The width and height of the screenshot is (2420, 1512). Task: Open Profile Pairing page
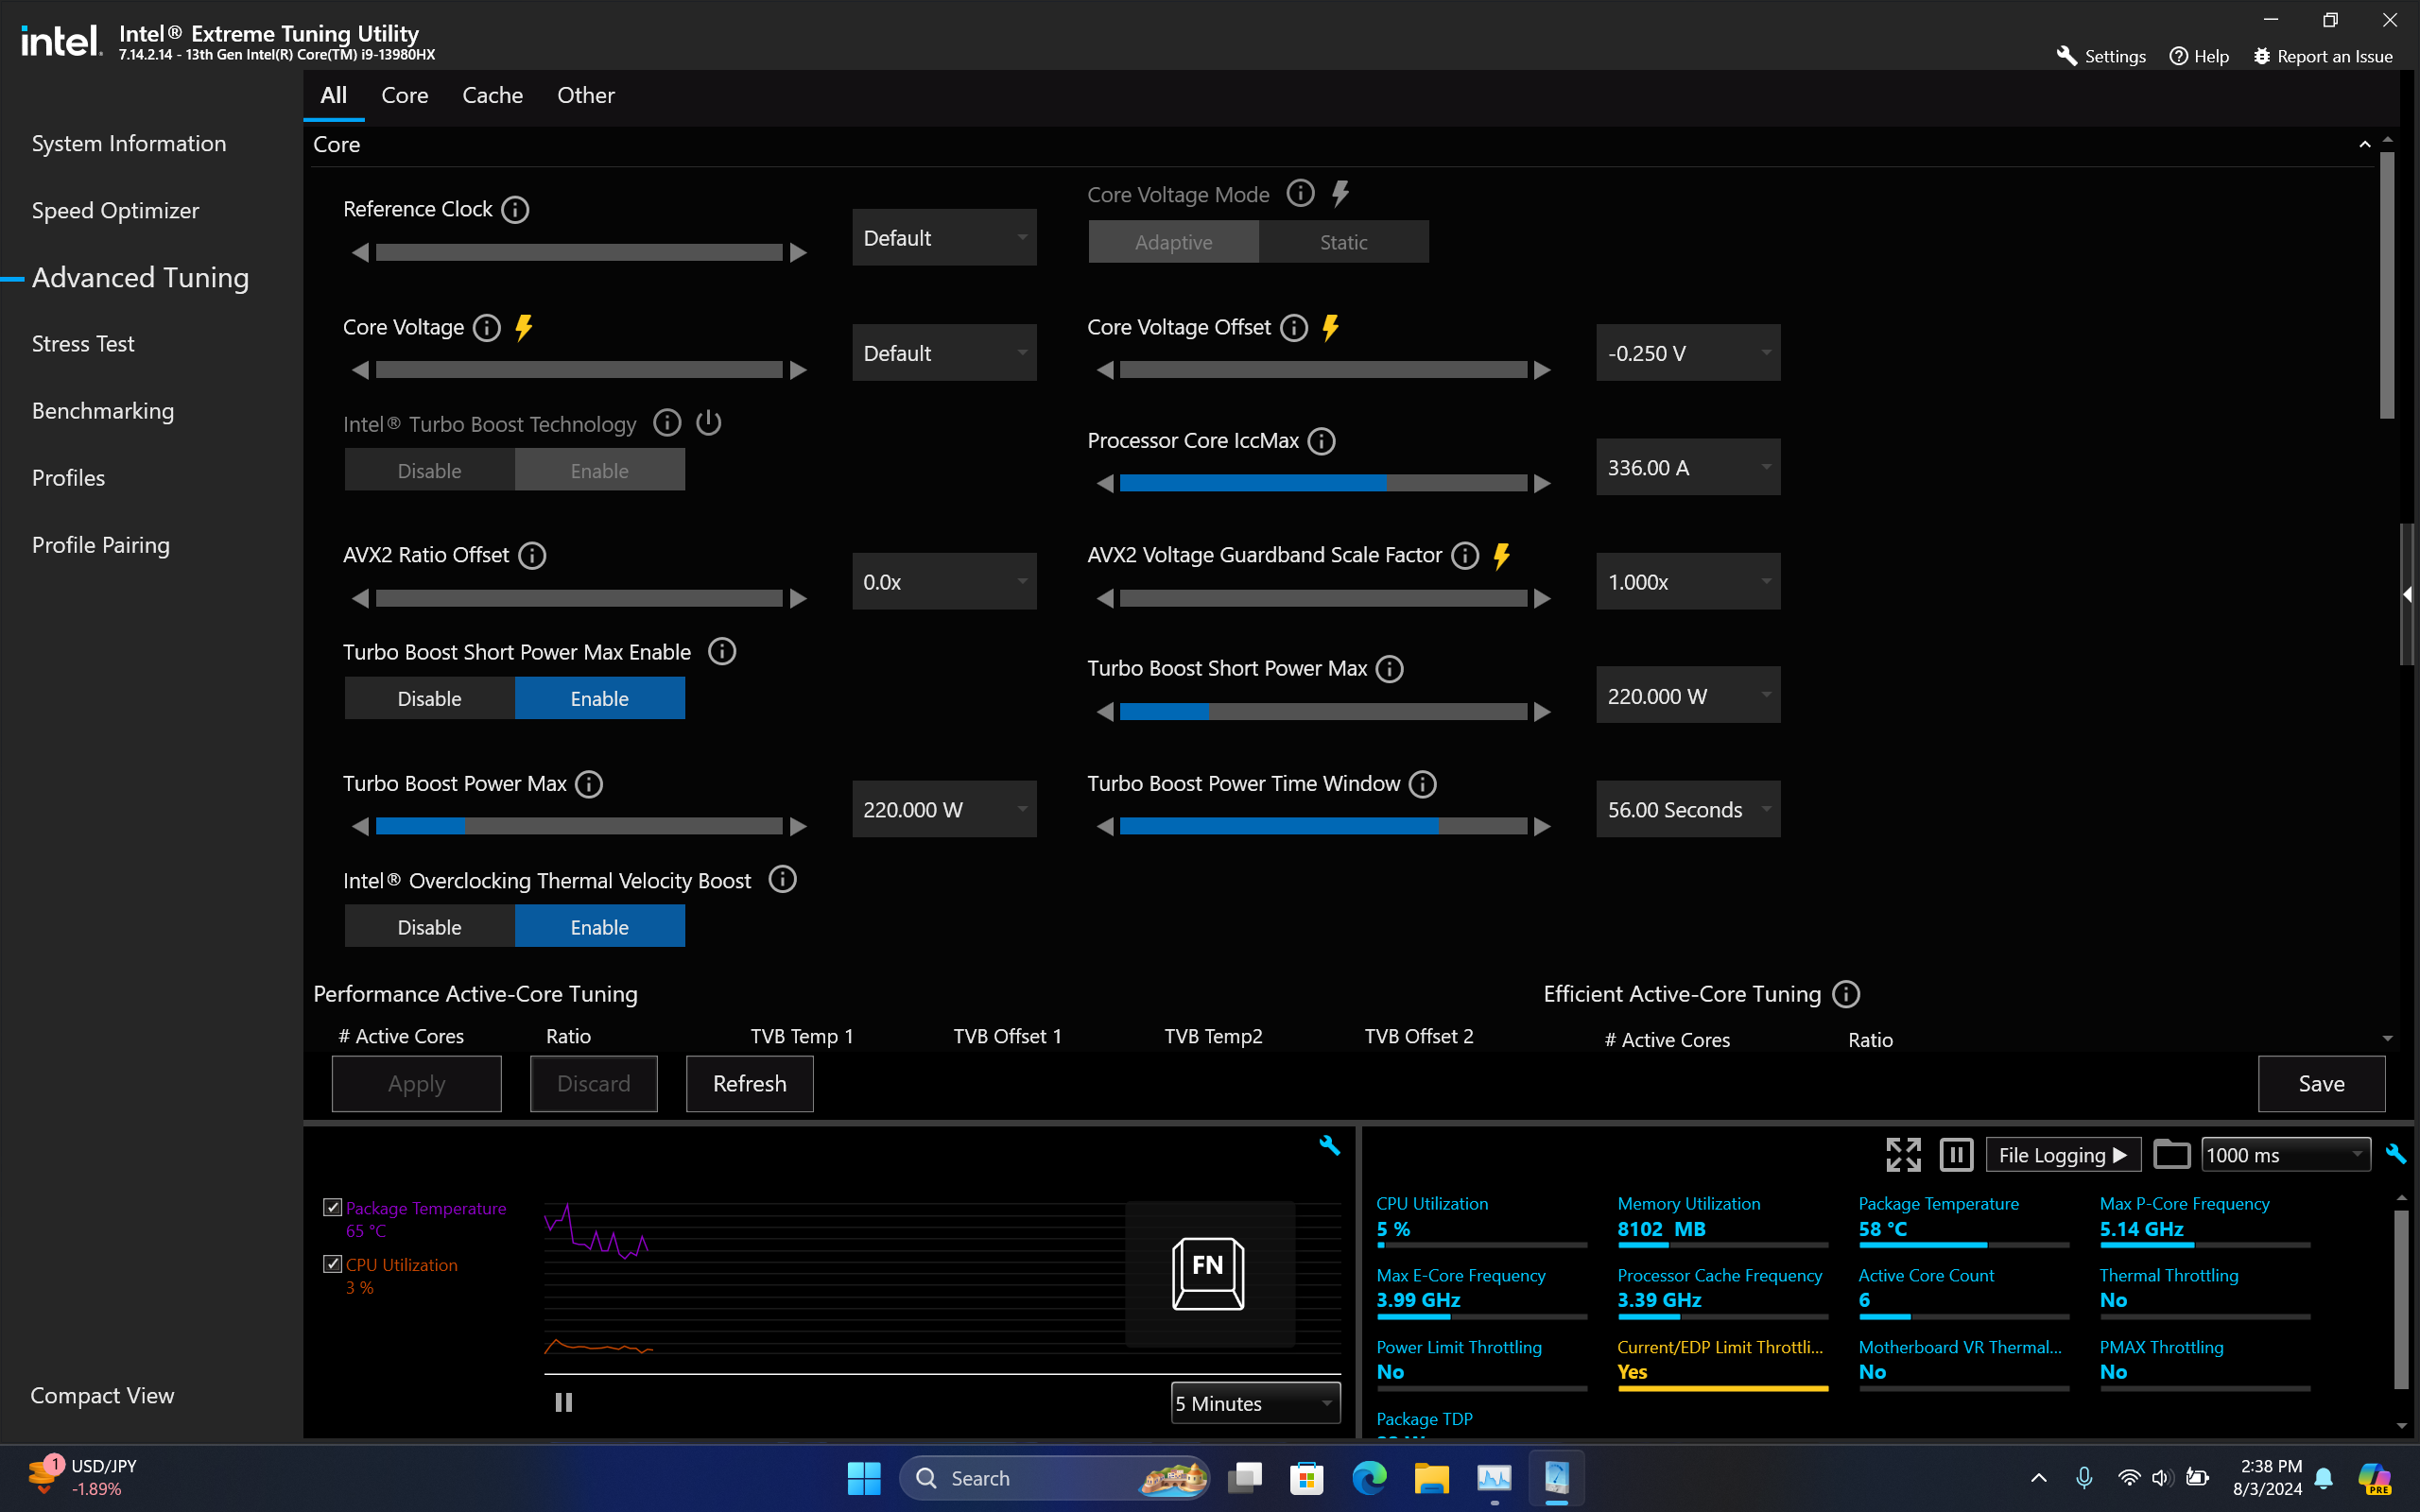click(101, 545)
